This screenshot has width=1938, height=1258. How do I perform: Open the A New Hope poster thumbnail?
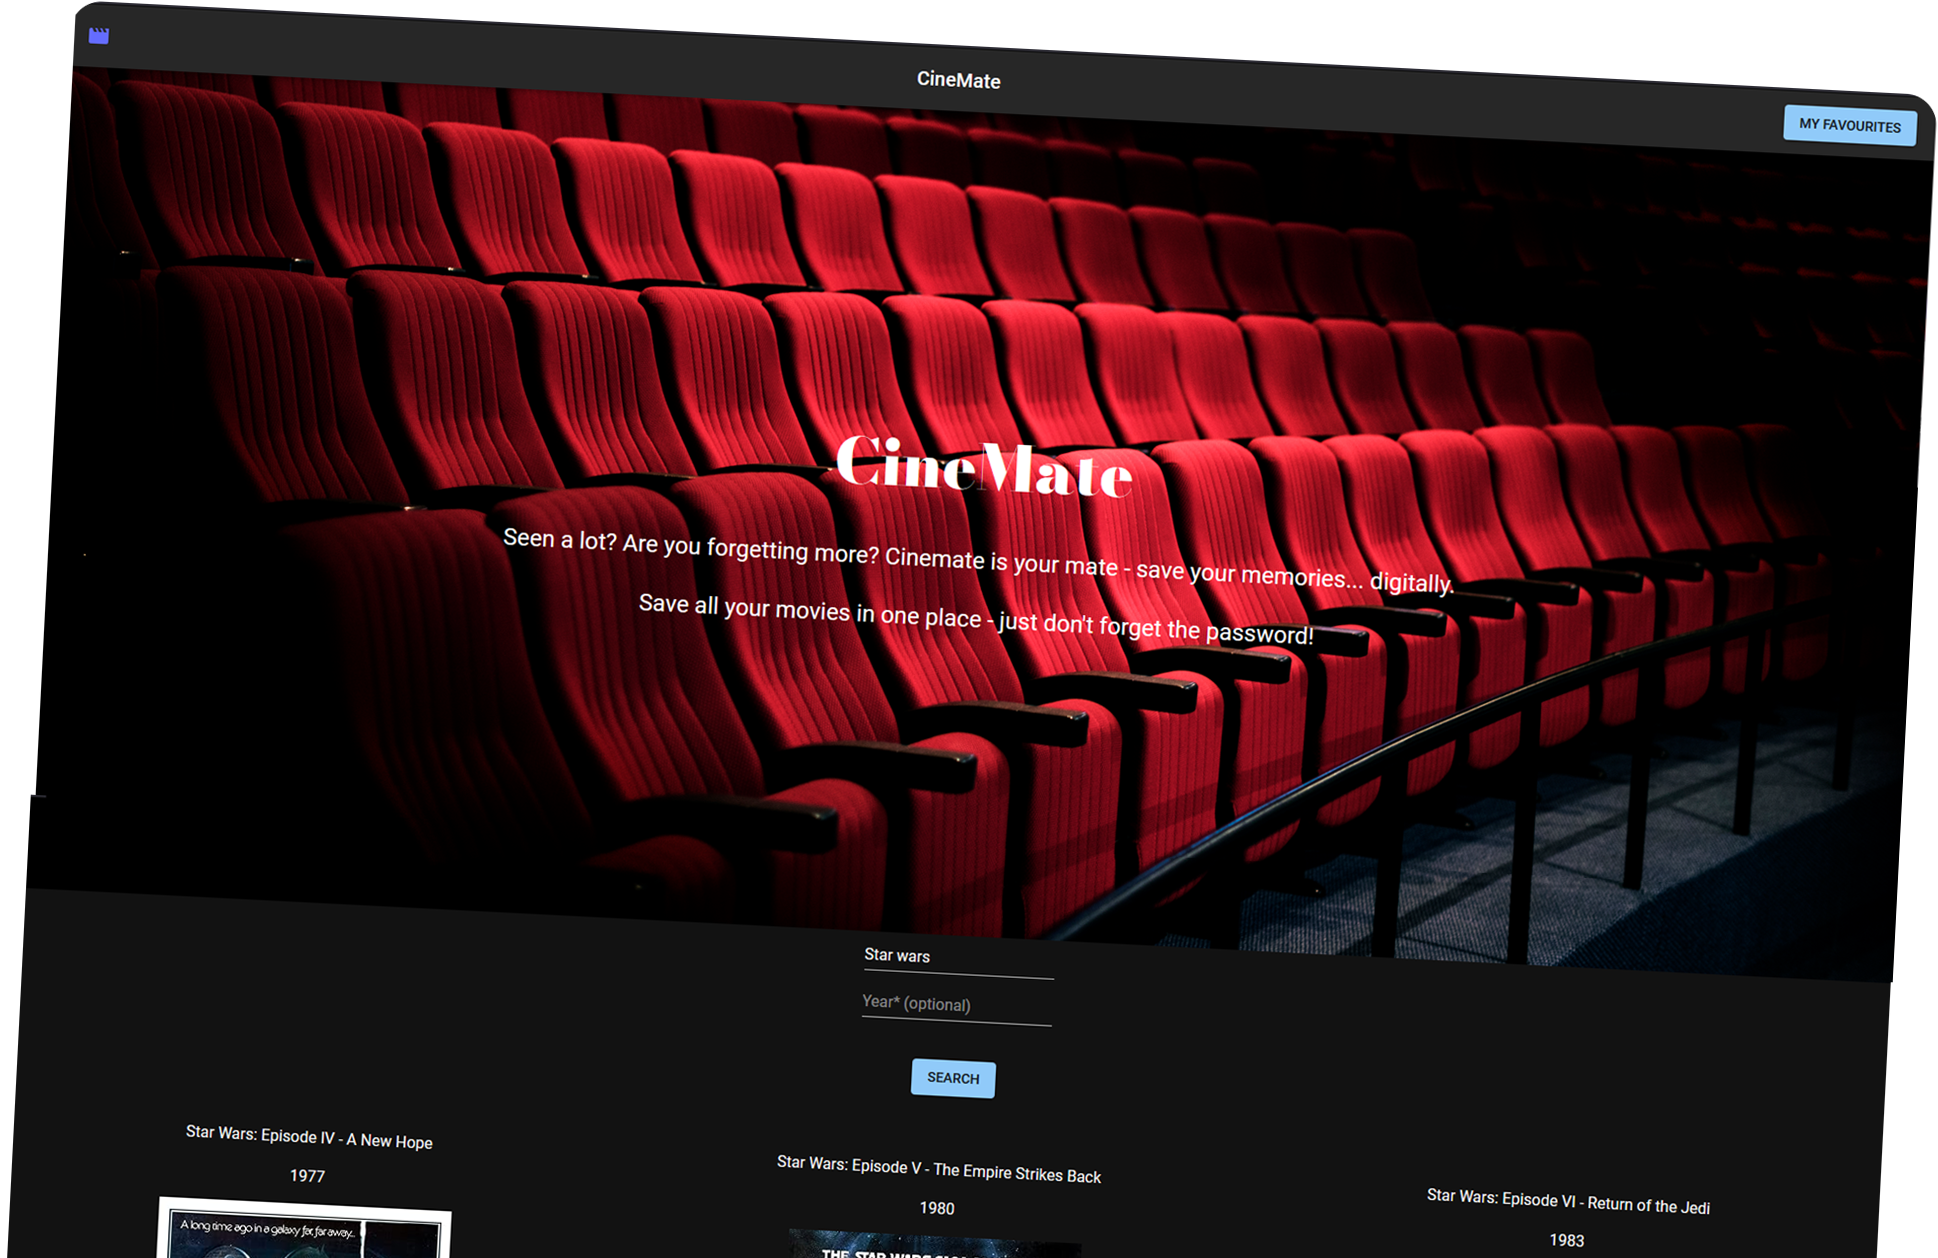click(303, 1228)
